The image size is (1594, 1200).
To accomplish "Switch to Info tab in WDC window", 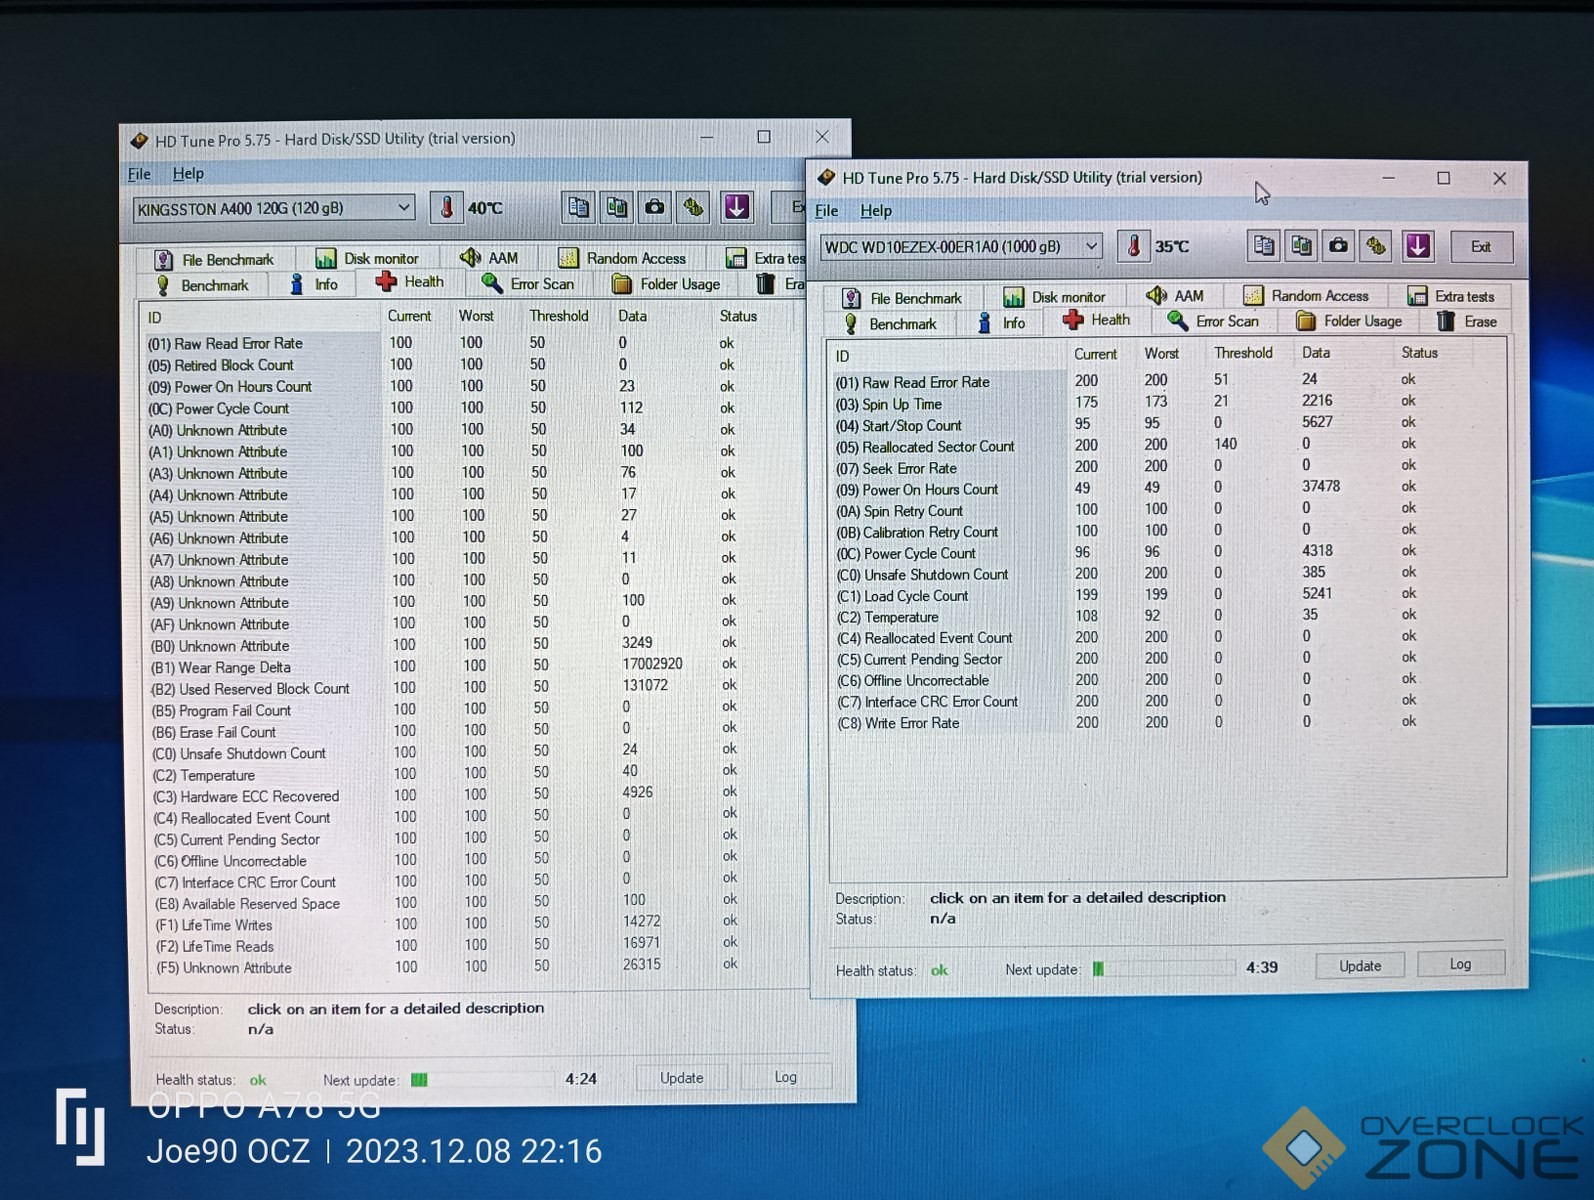I will (x=1001, y=323).
